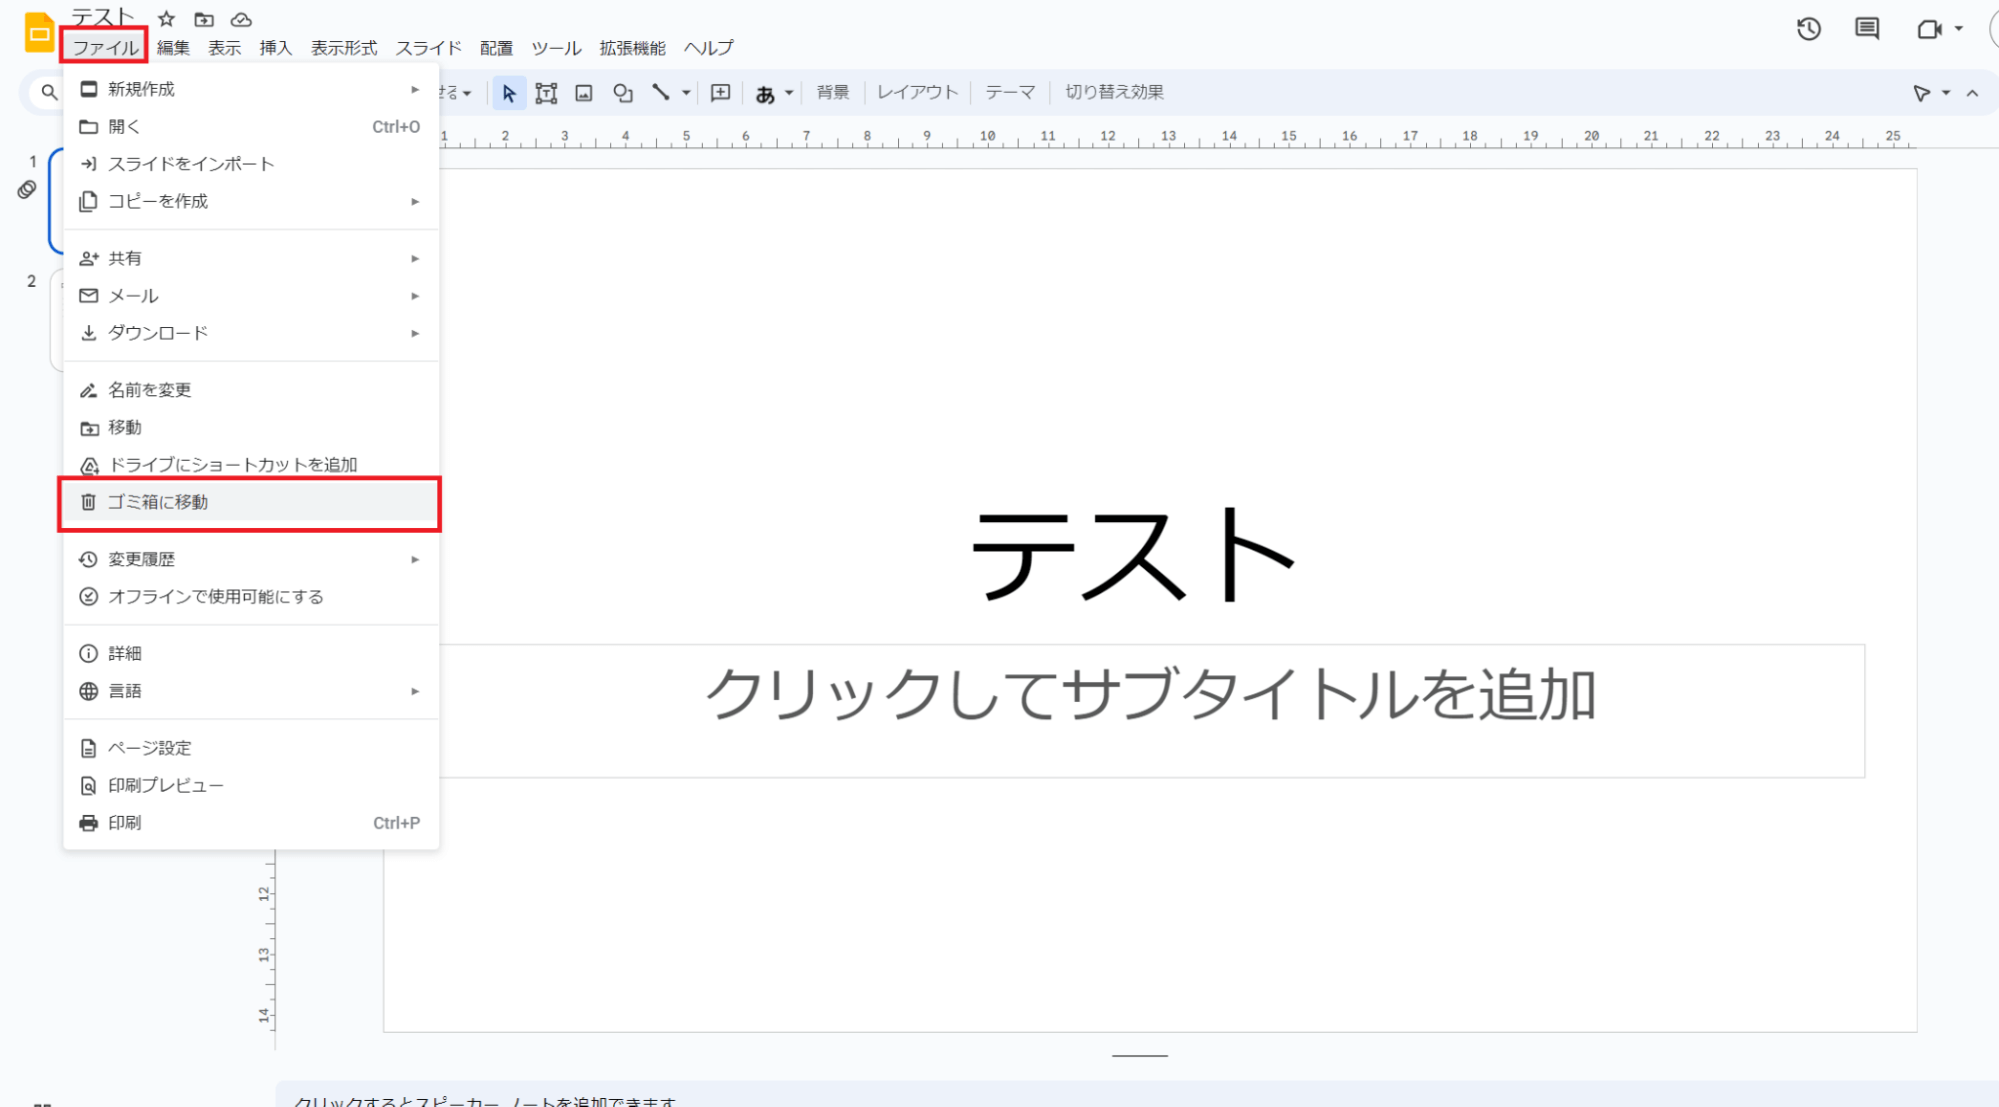The image size is (1999, 1107).
Task: Click the テーマ button
Action: pos(1009,92)
